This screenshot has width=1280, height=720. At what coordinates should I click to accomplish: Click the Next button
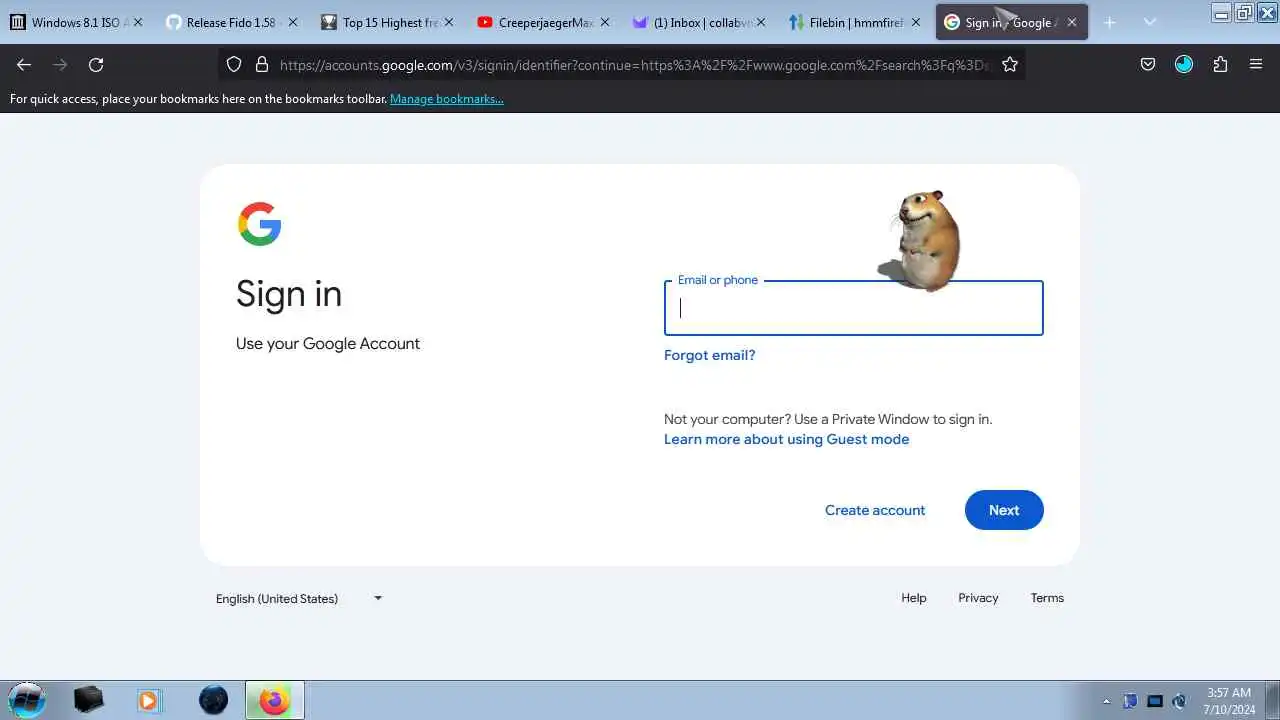1004,510
